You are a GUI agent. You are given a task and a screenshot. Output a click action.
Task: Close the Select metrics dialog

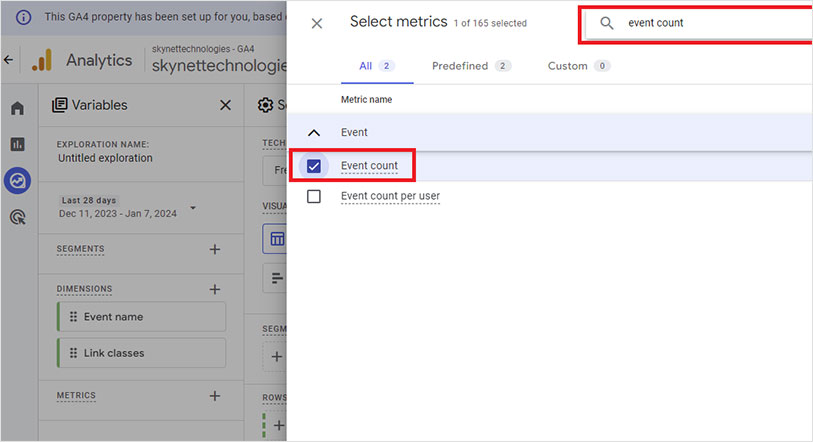point(317,23)
